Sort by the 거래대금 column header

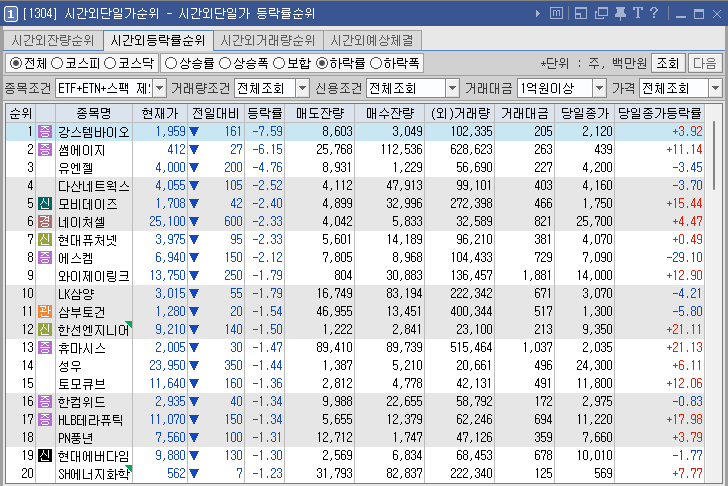[525, 113]
